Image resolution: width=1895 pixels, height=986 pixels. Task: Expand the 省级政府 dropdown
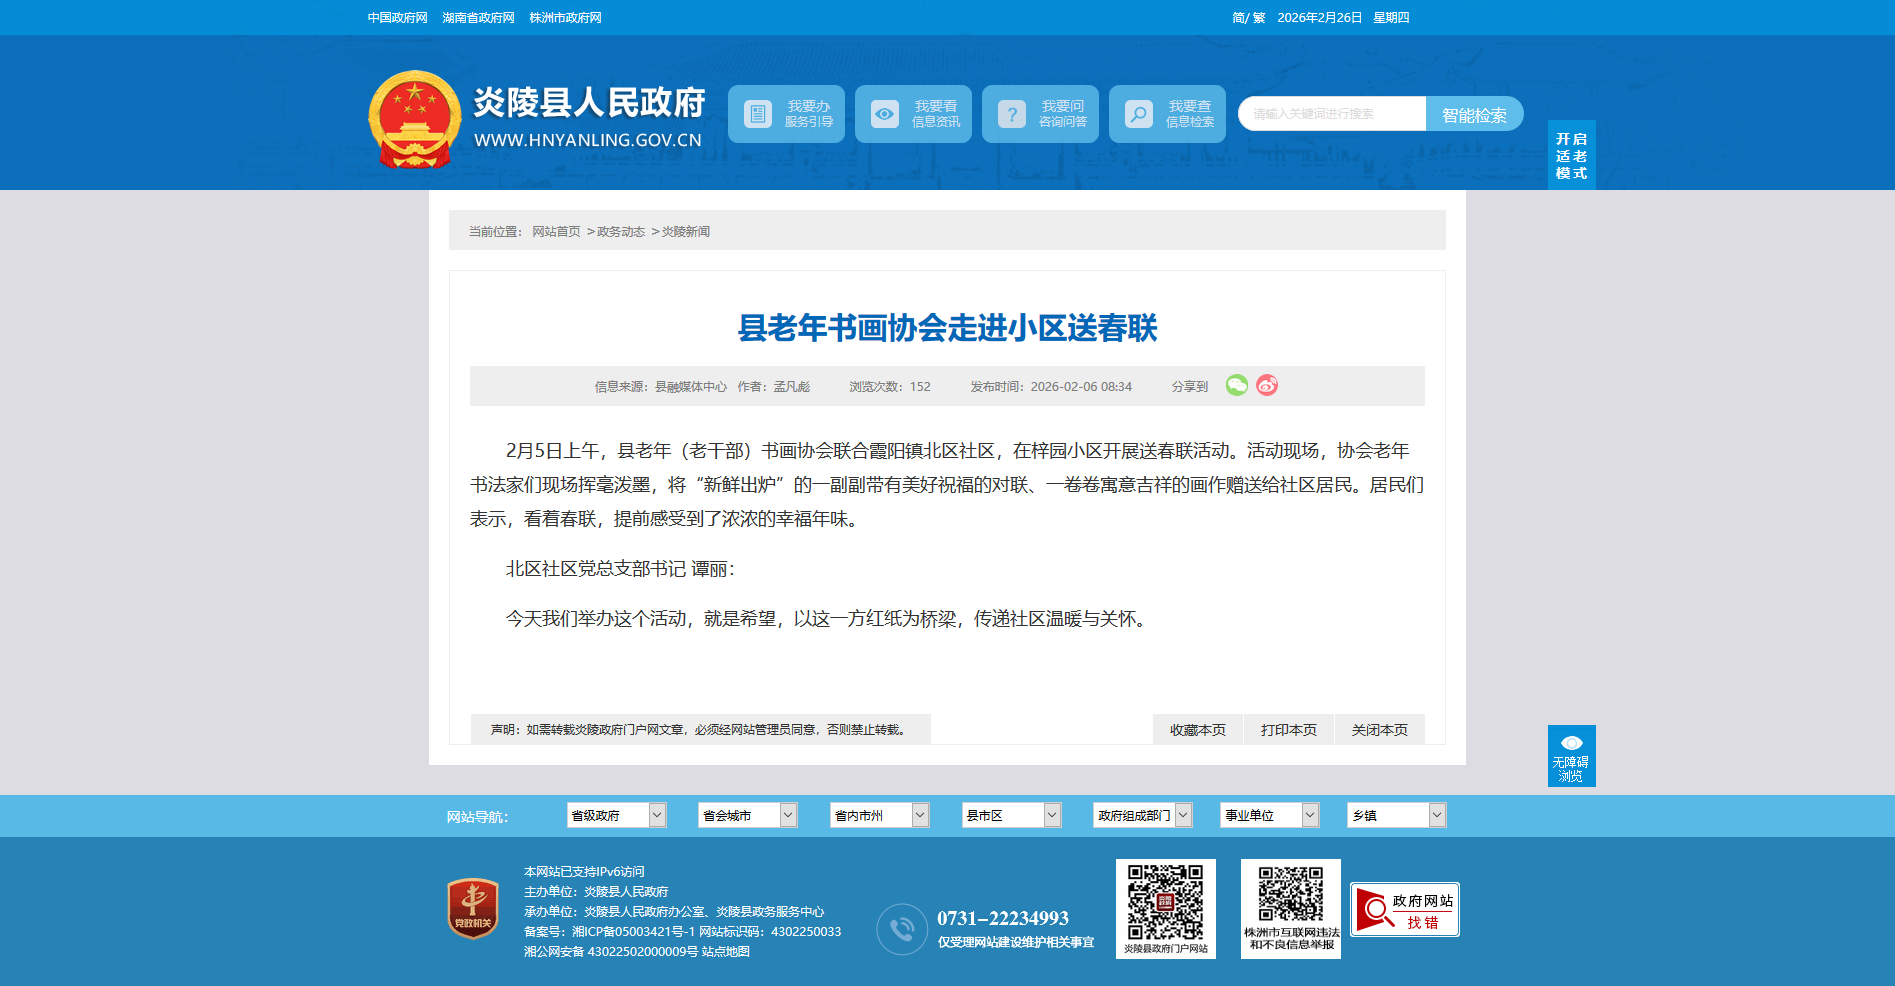[616, 816]
